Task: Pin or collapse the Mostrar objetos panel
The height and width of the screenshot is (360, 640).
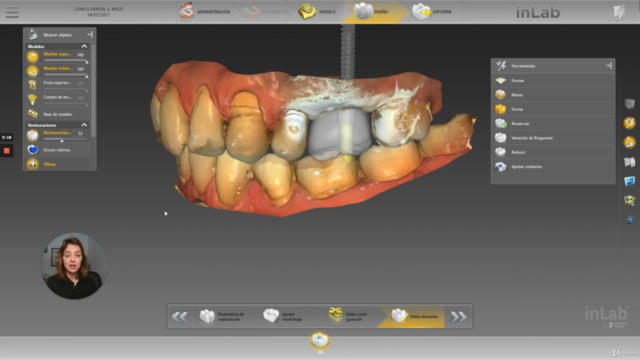Action: pos(90,35)
